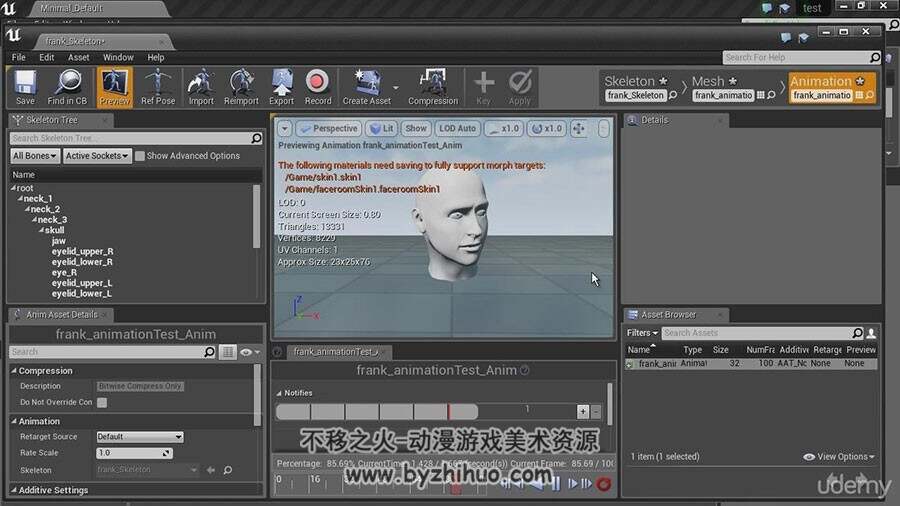This screenshot has width=900, height=506.
Task: Find frank_Skeleton in content browser via magnifier
Action: click(x=673, y=95)
